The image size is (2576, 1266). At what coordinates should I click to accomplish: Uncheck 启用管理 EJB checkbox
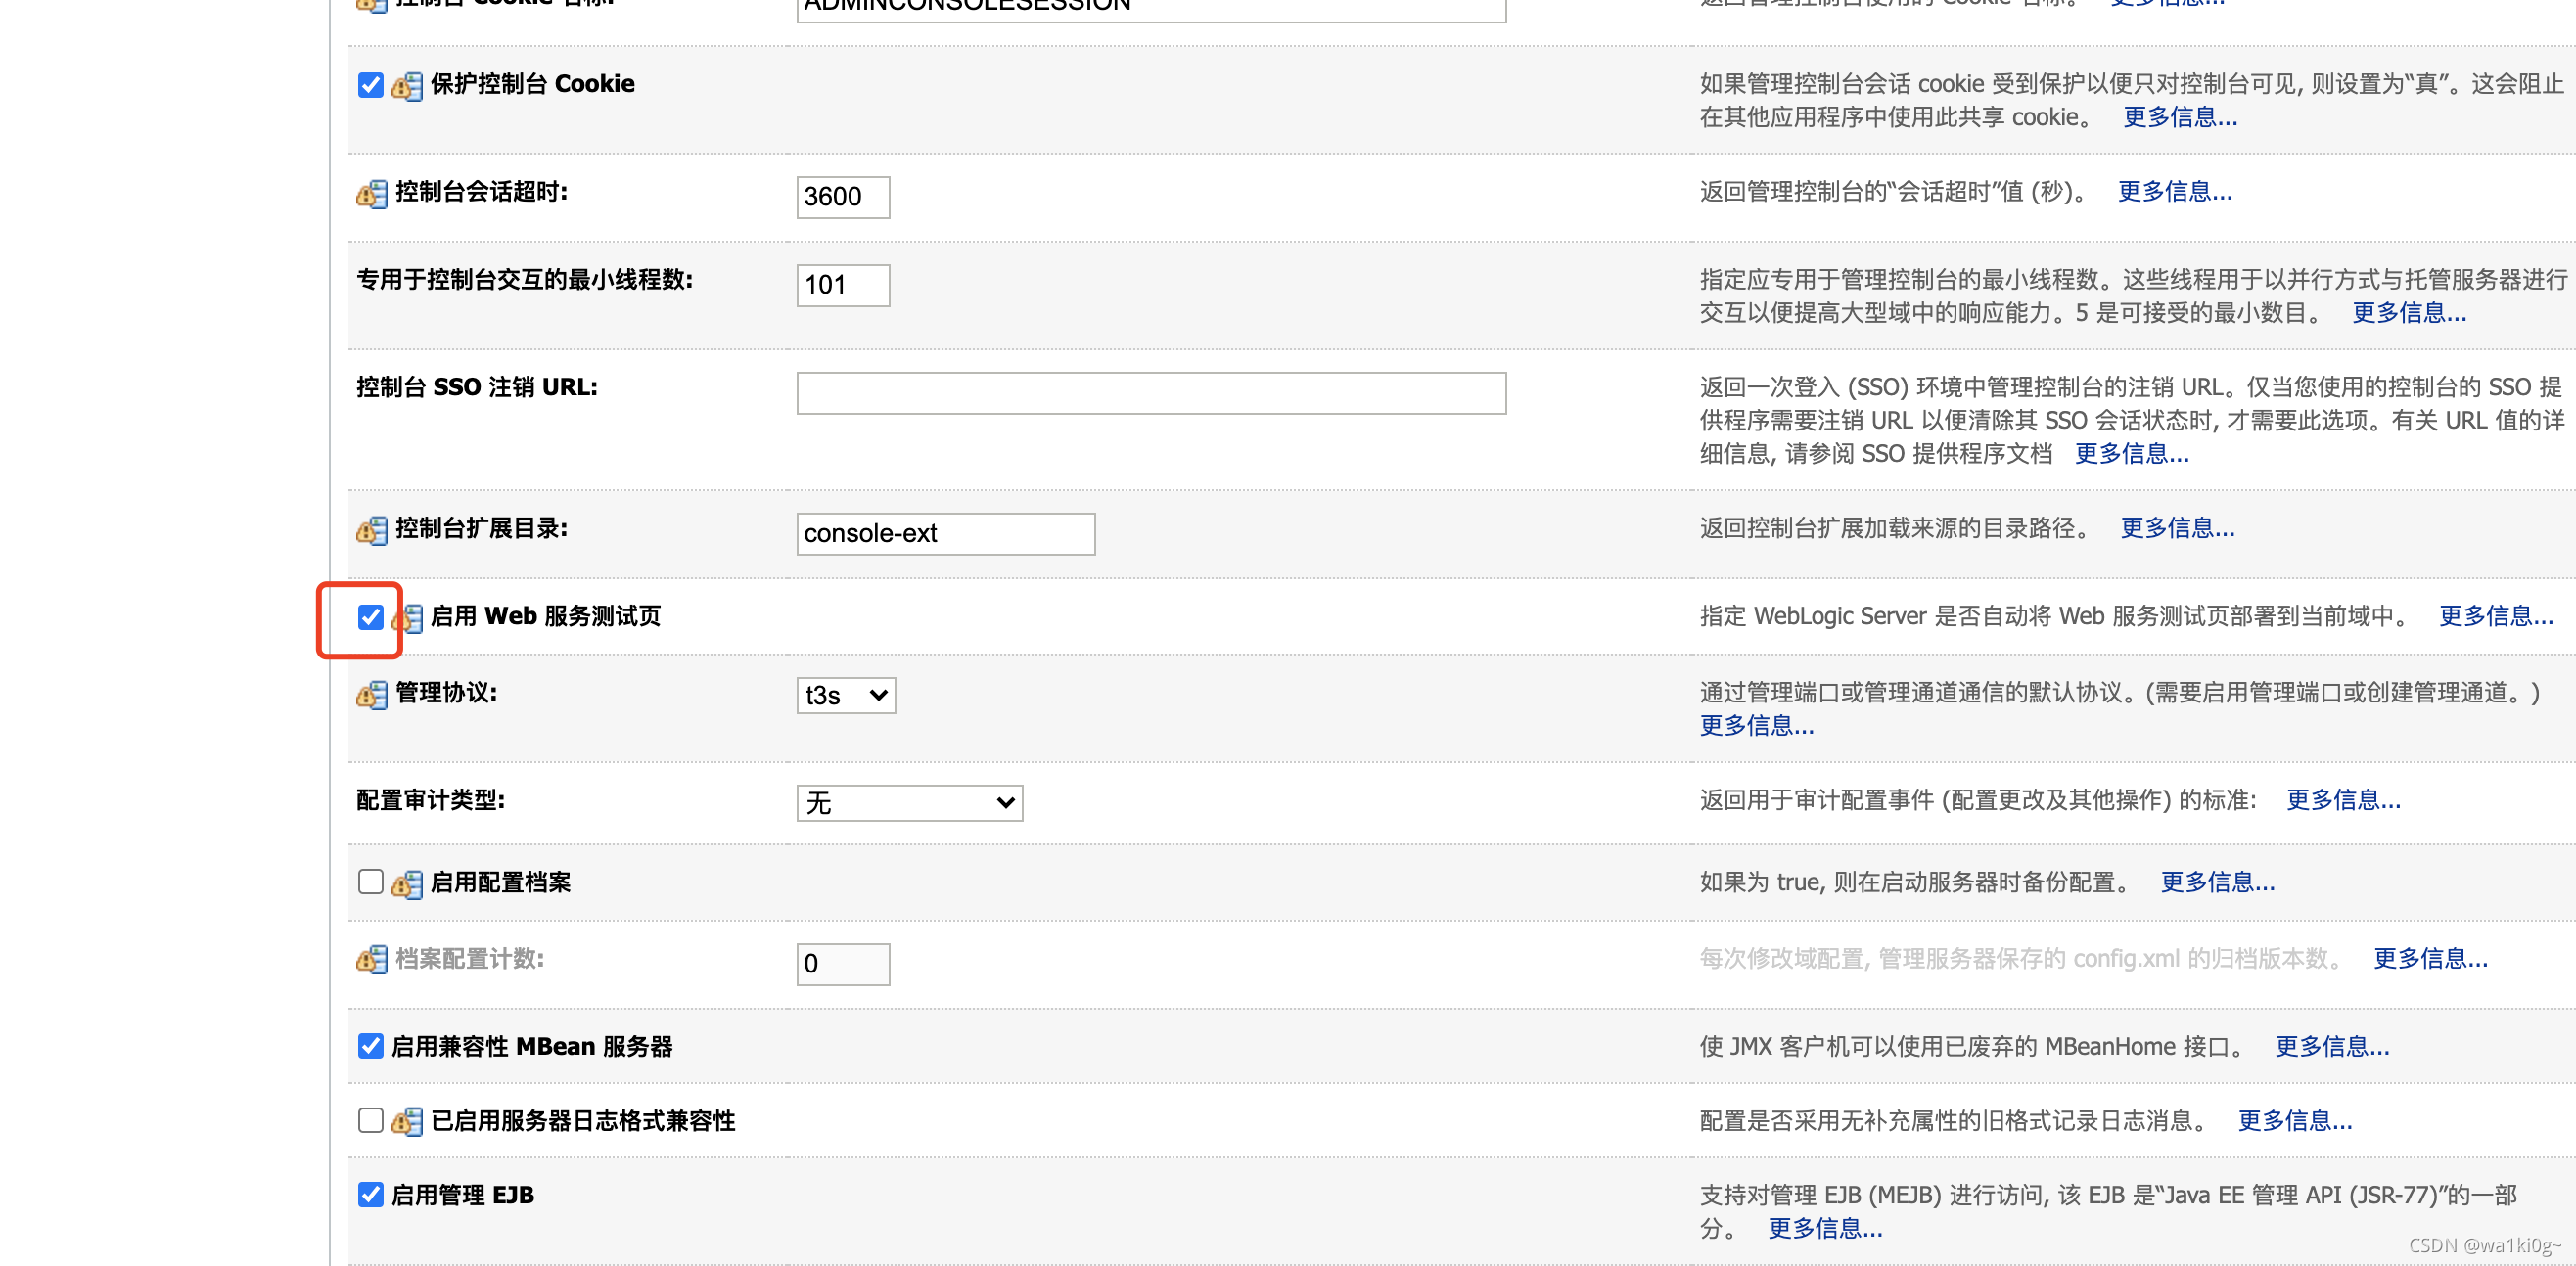(x=370, y=1195)
